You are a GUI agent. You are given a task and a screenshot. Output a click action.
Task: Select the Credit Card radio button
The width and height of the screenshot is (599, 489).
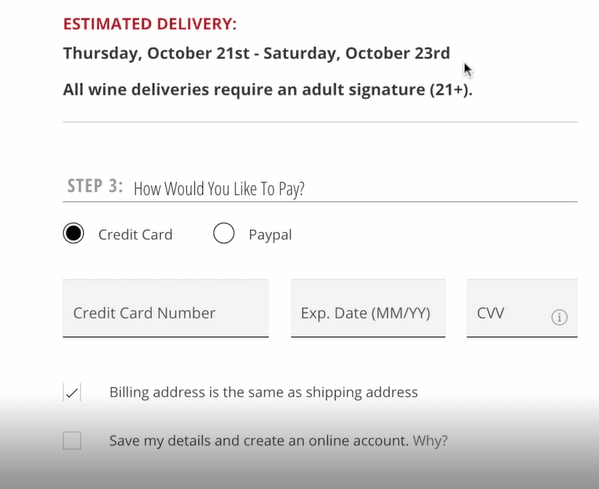tap(73, 233)
